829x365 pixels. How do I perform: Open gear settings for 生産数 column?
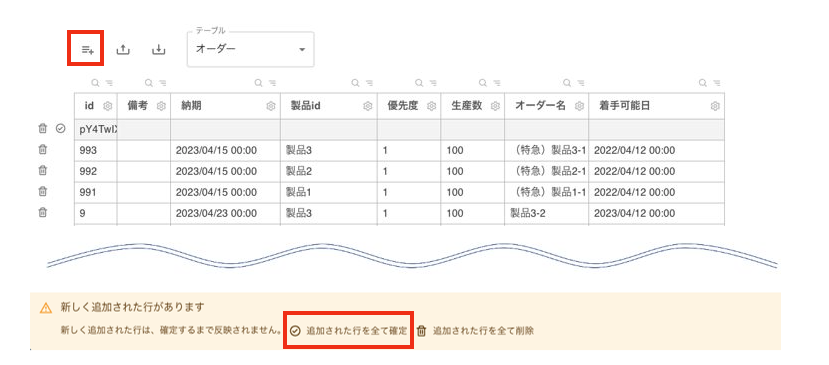pos(495,106)
